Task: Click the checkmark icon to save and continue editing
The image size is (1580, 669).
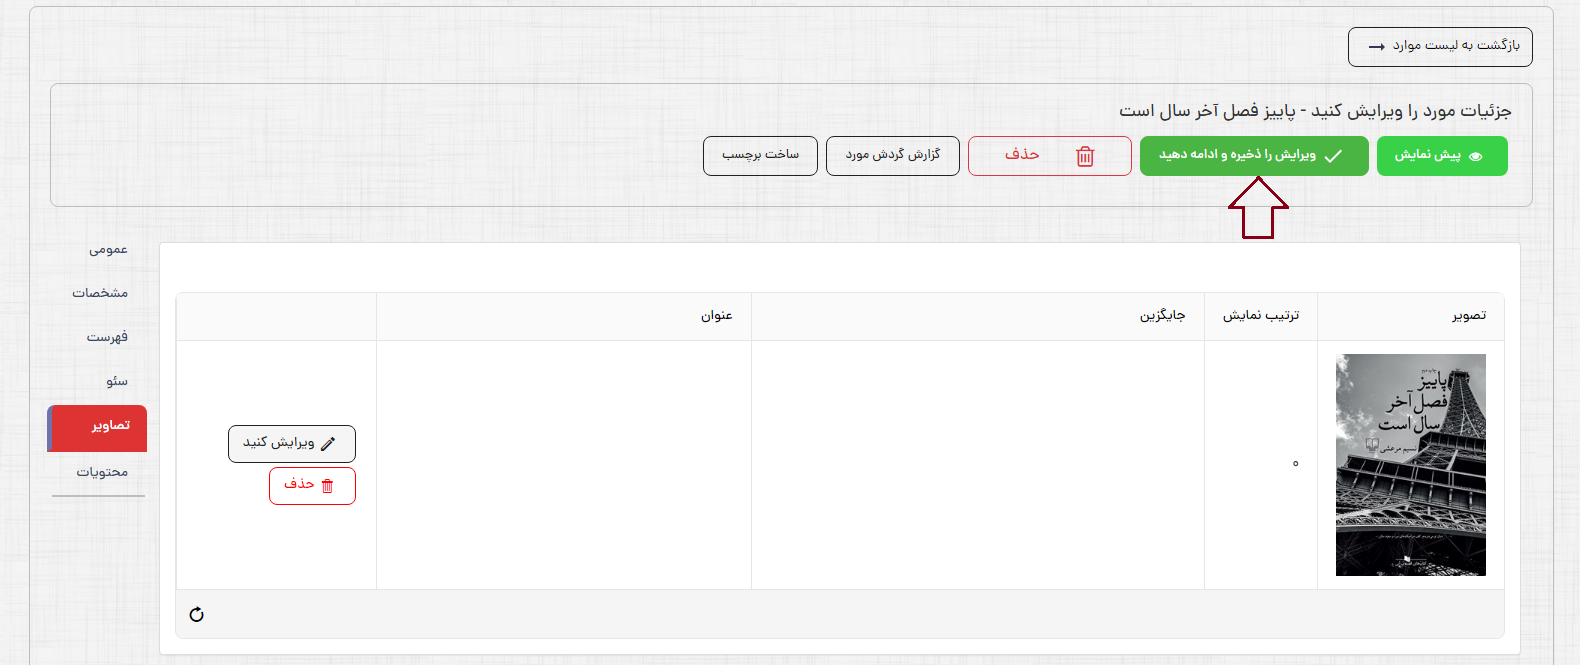Action: [x=1333, y=156]
